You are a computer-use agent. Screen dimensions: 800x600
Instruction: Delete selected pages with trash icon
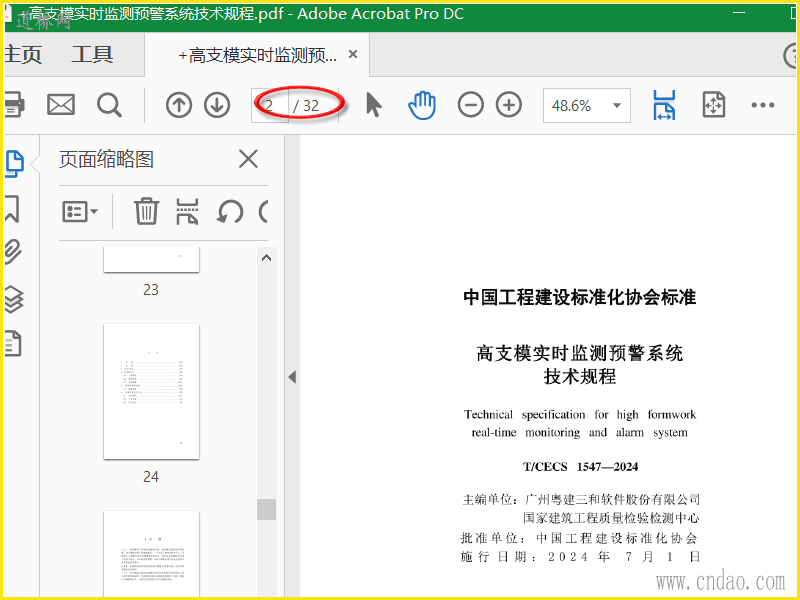(146, 211)
